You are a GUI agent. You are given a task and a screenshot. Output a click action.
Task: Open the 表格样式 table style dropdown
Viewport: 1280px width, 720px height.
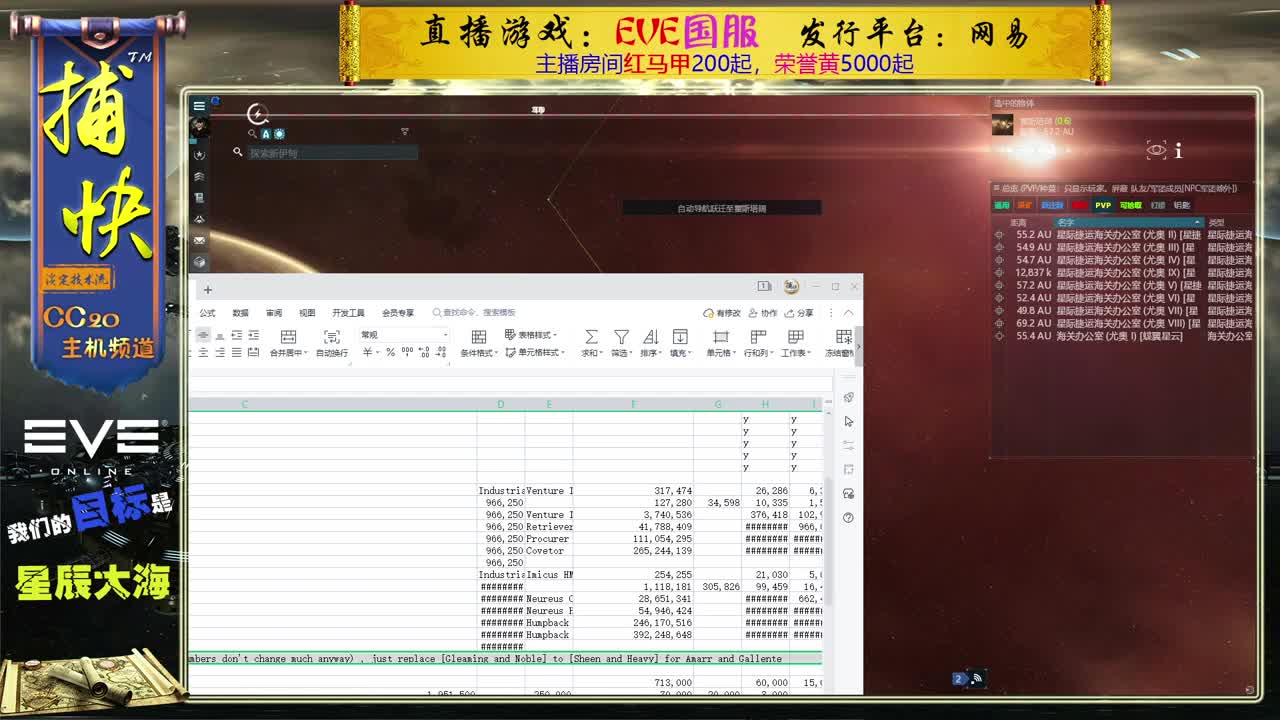click(x=531, y=335)
